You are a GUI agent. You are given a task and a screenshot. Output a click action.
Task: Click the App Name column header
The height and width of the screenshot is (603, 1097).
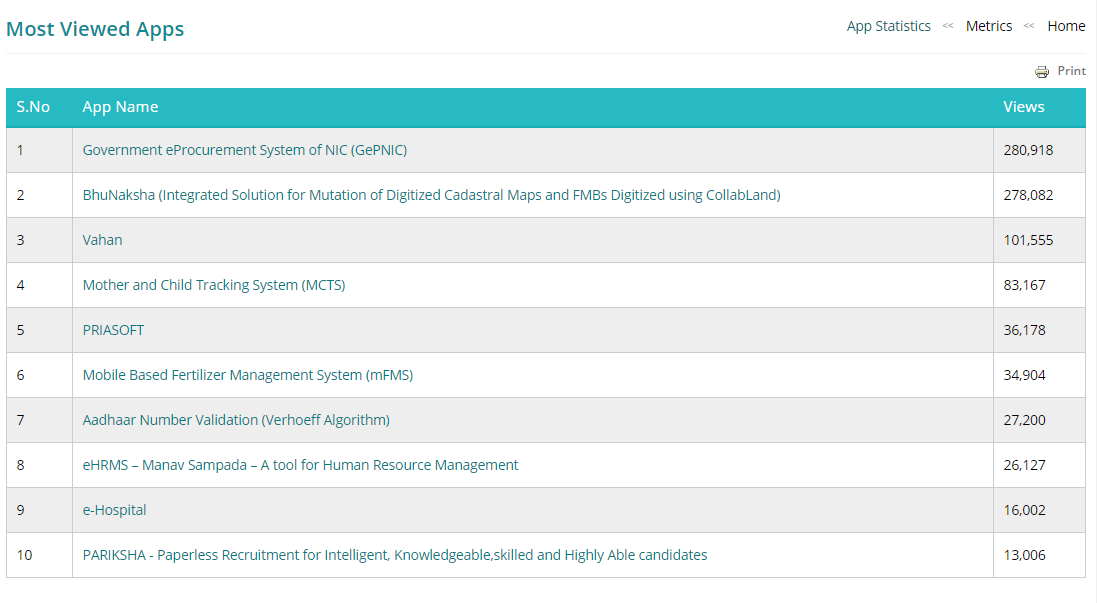tap(121, 107)
